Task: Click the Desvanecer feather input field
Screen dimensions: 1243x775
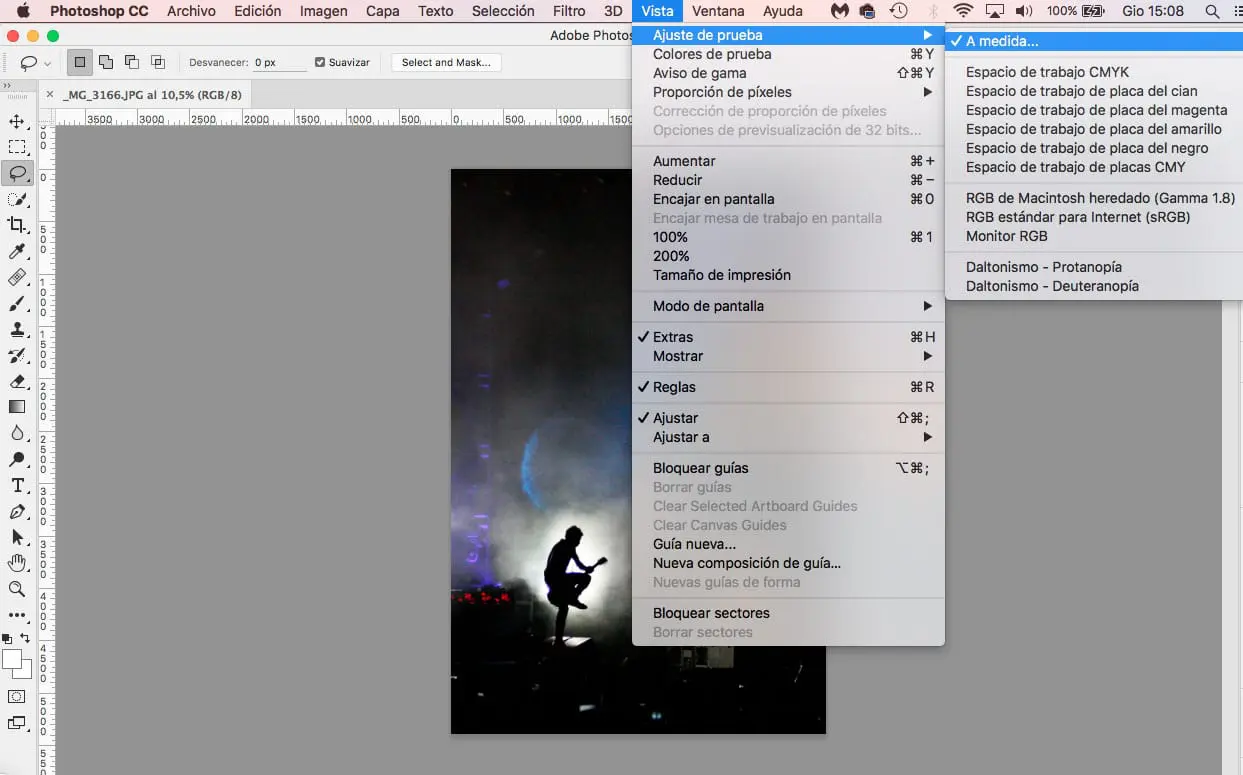Action: click(x=279, y=62)
